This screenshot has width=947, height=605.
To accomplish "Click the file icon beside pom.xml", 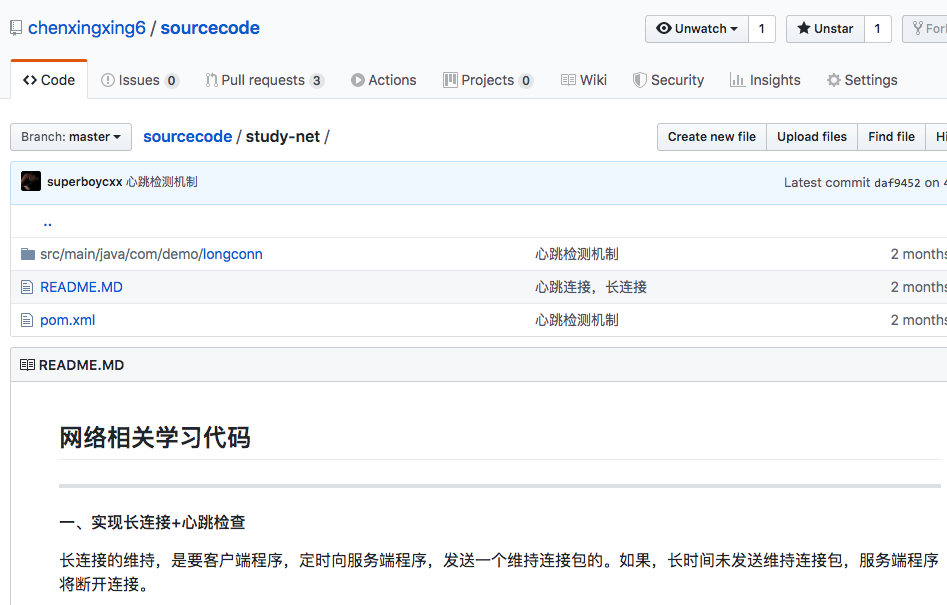I will (x=27, y=320).
